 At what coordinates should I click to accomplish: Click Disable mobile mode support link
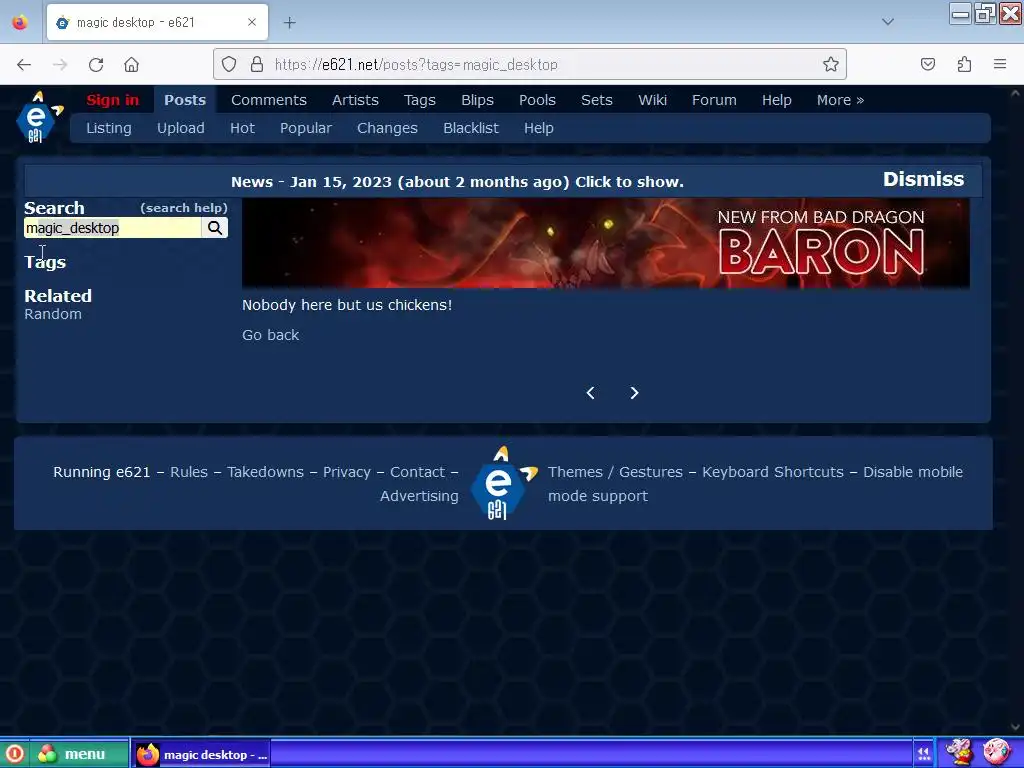click(756, 484)
